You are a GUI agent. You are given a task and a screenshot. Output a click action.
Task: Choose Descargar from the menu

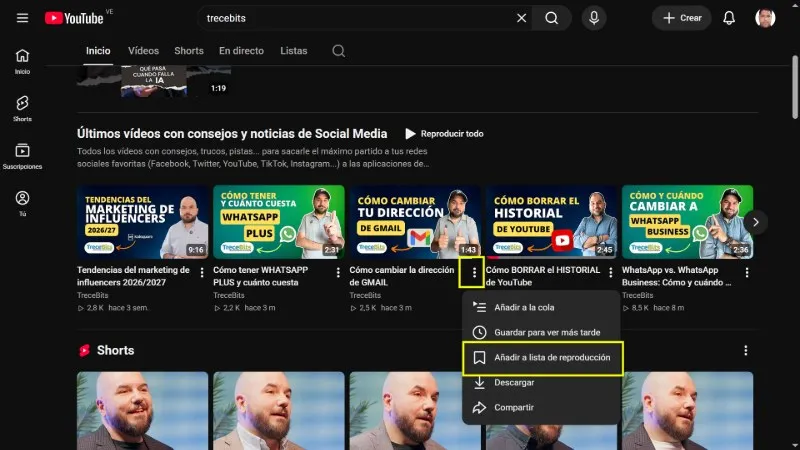pyautogui.click(x=541, y=382)
